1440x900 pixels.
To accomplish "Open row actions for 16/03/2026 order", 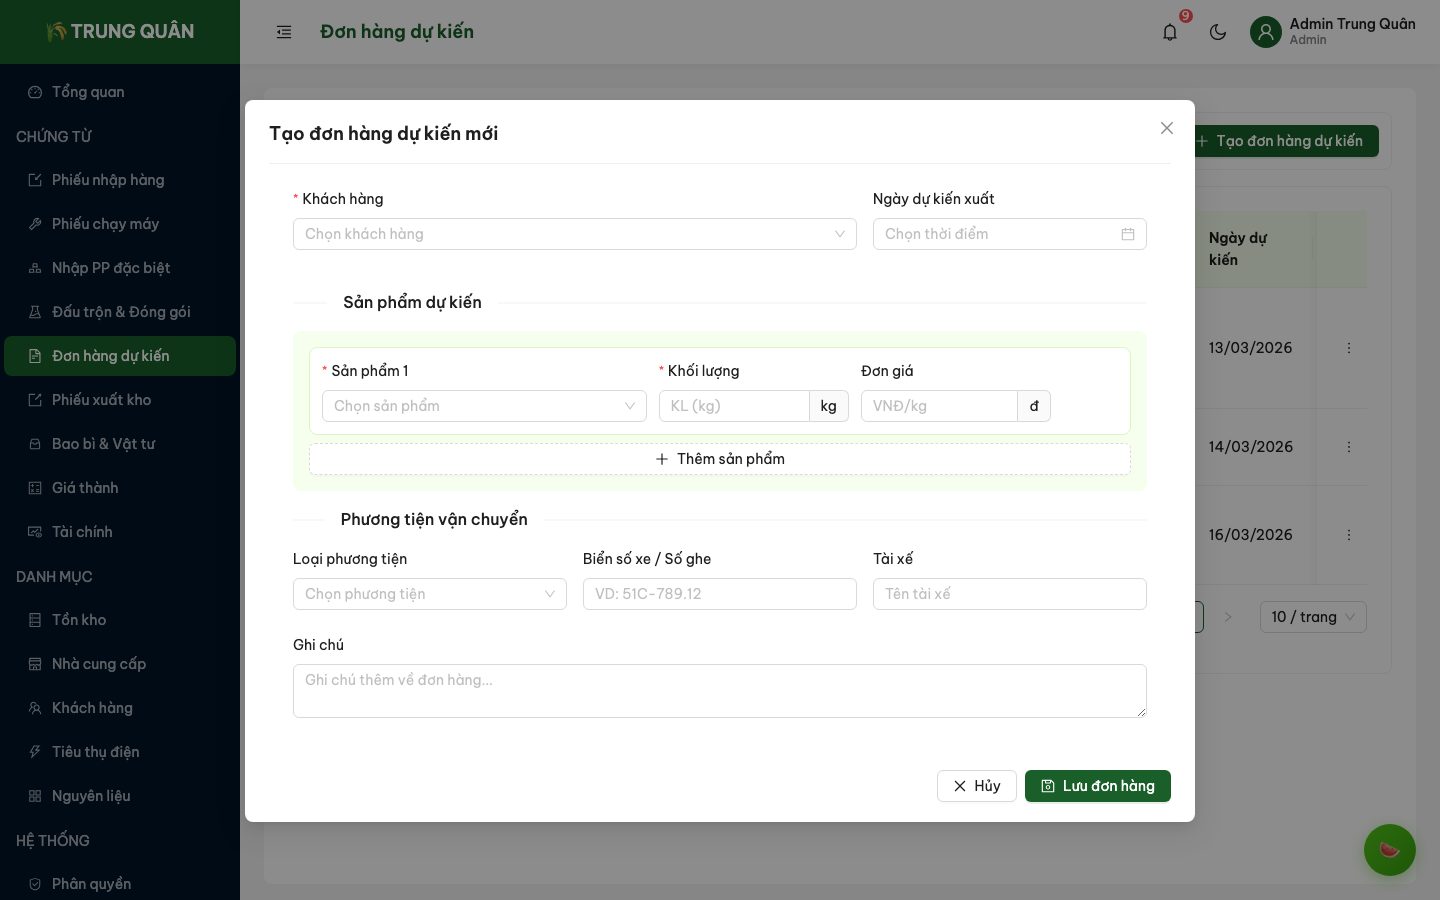I will pyautogui.click(x=1348, y=535).
